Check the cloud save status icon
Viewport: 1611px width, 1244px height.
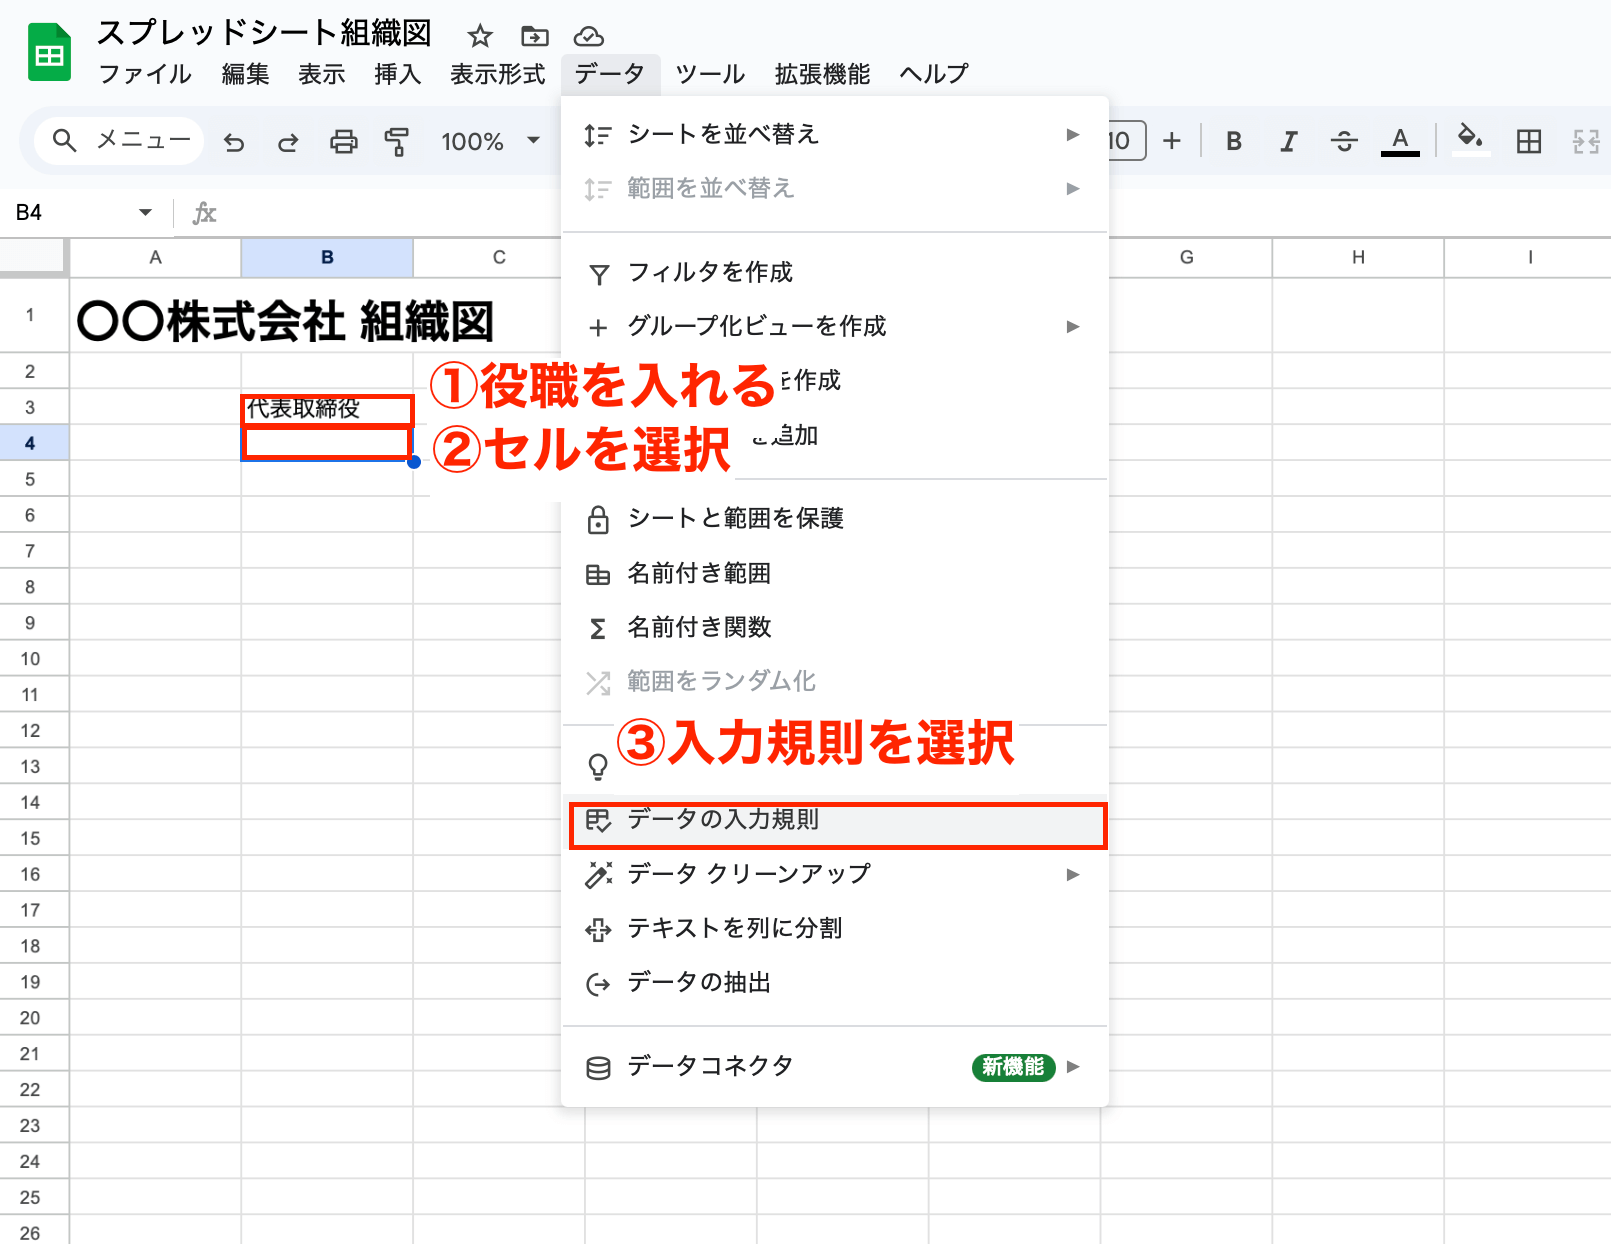[x=589, y=36]
